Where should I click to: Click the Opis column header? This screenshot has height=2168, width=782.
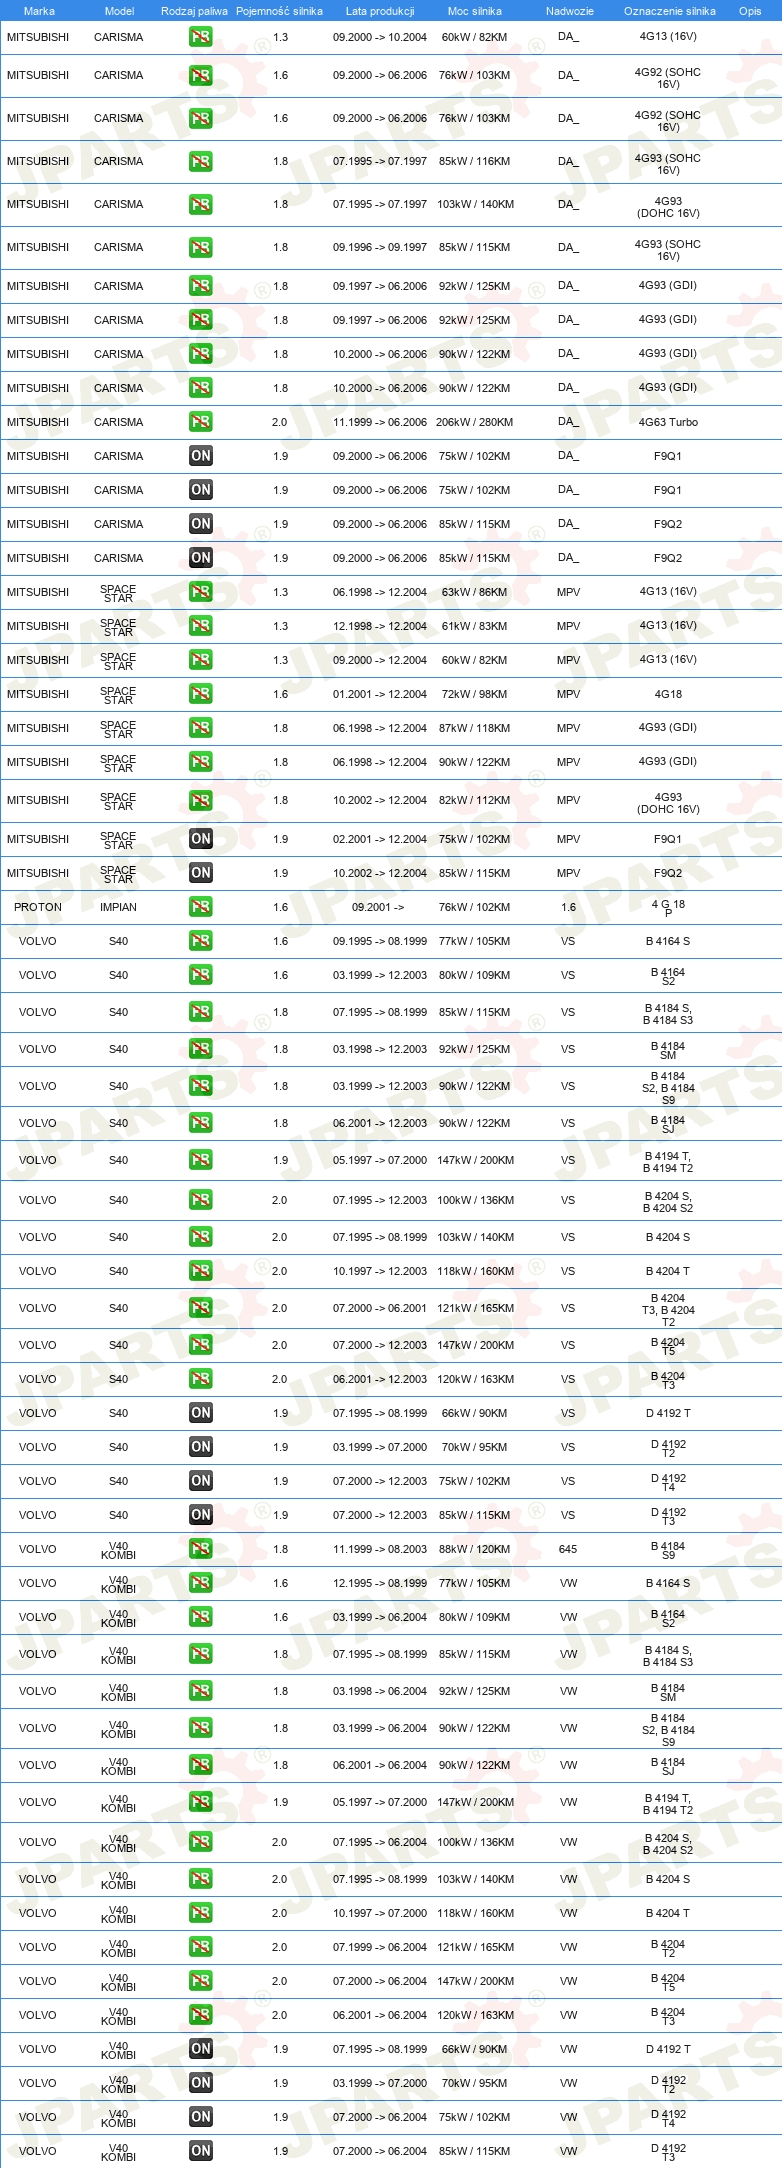[x=750, y=11]
